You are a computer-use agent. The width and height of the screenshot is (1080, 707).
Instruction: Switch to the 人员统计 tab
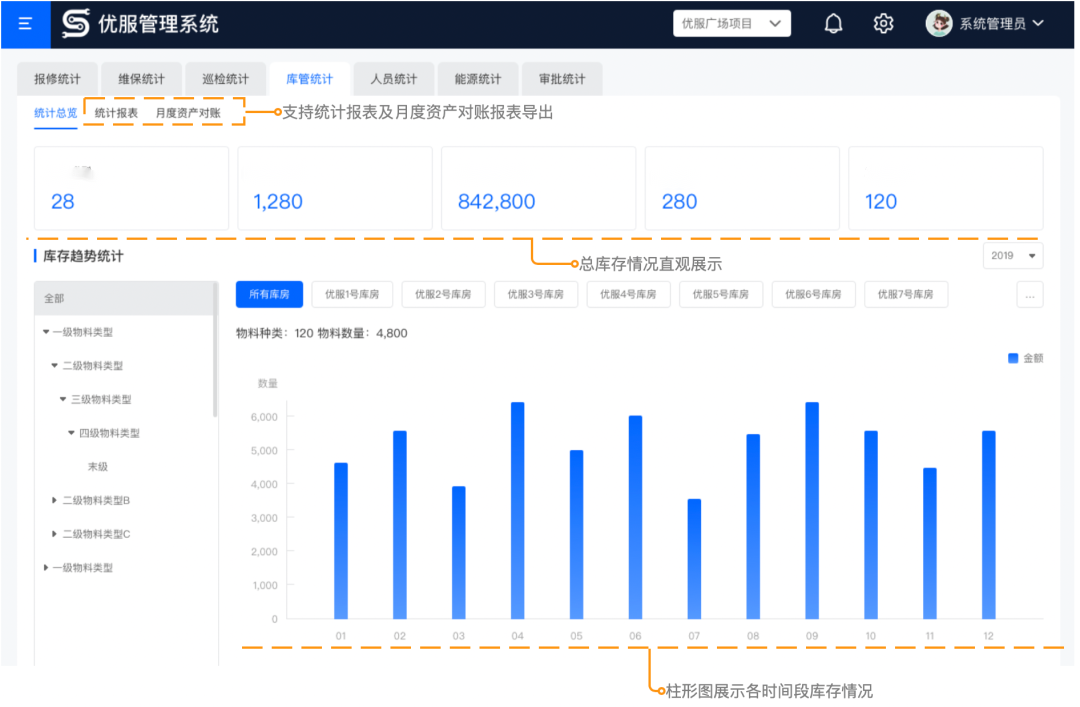(x=393, y=79)
